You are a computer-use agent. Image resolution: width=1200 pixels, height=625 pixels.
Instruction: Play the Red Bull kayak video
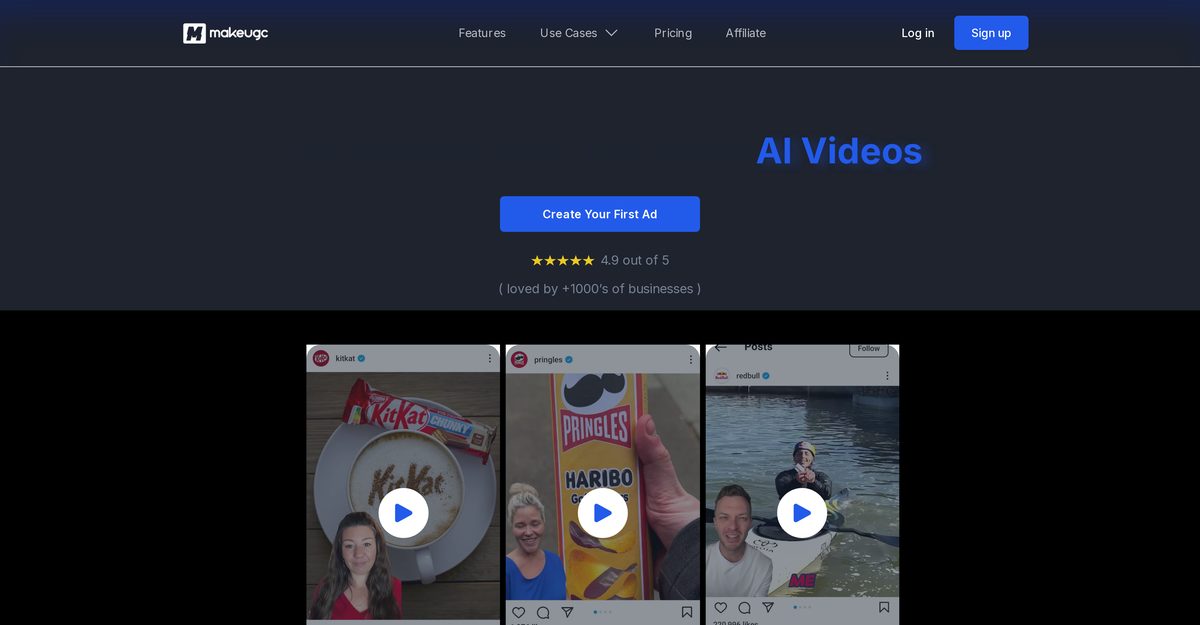[x=802, y=513]
